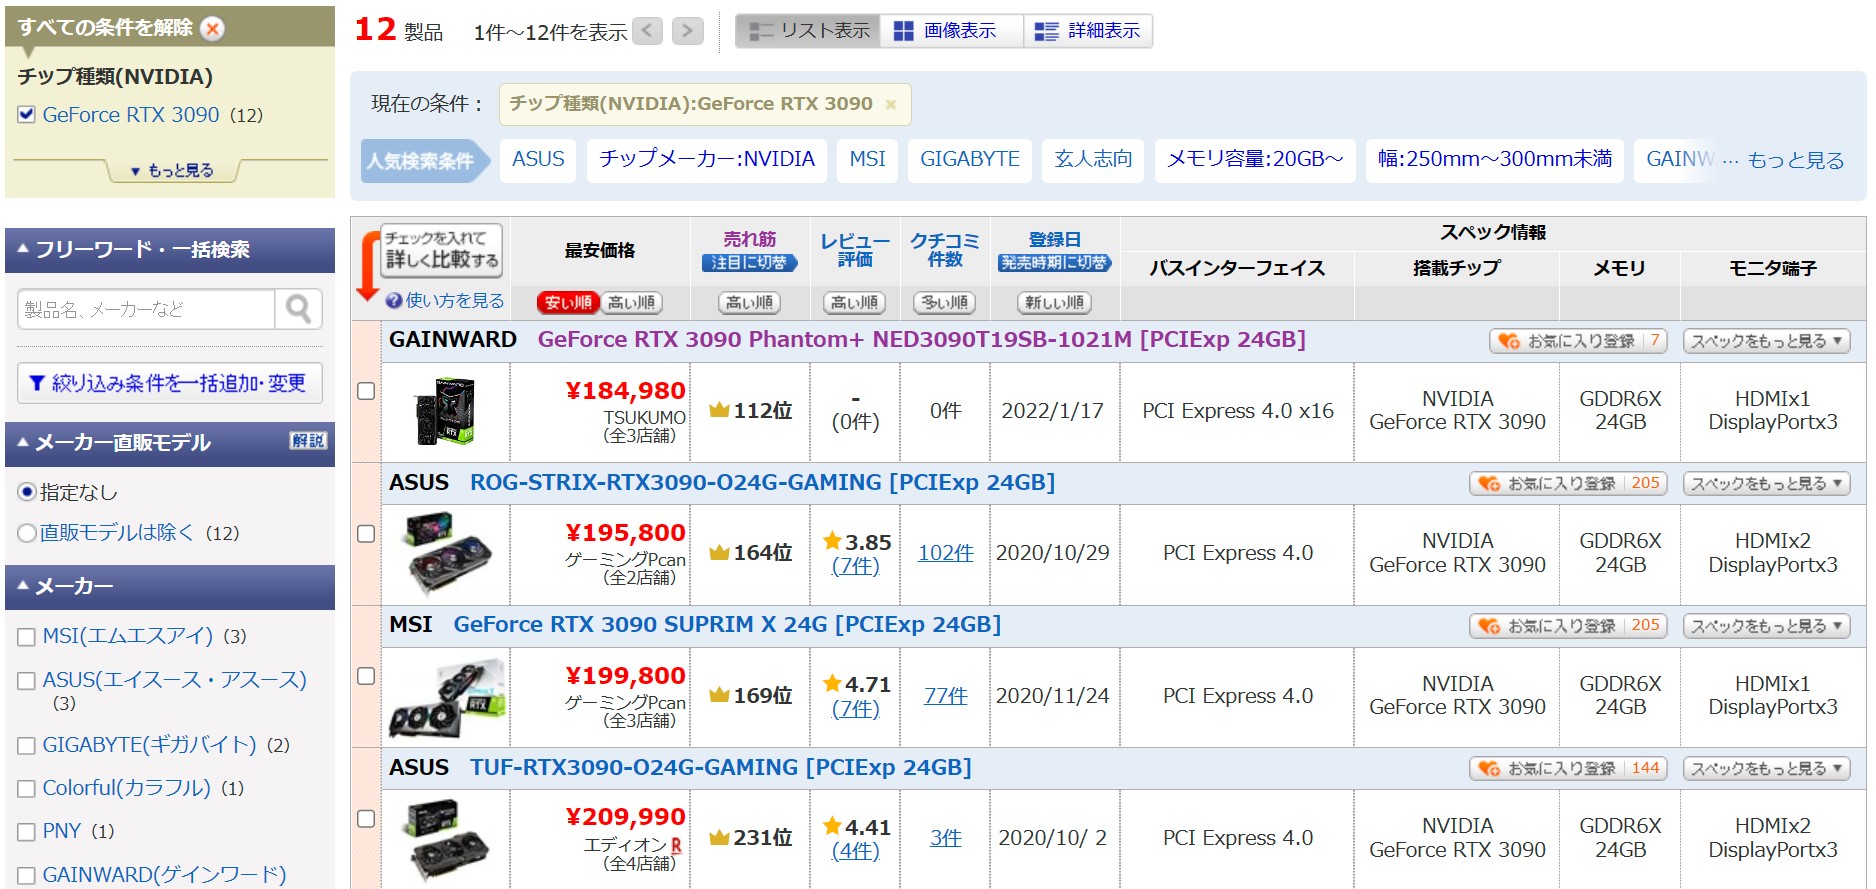The height and width of the screenshot is (889, 1876).
Task: Remove the GeForce RTX 3090 condition tag
Action: coord(891,104)
